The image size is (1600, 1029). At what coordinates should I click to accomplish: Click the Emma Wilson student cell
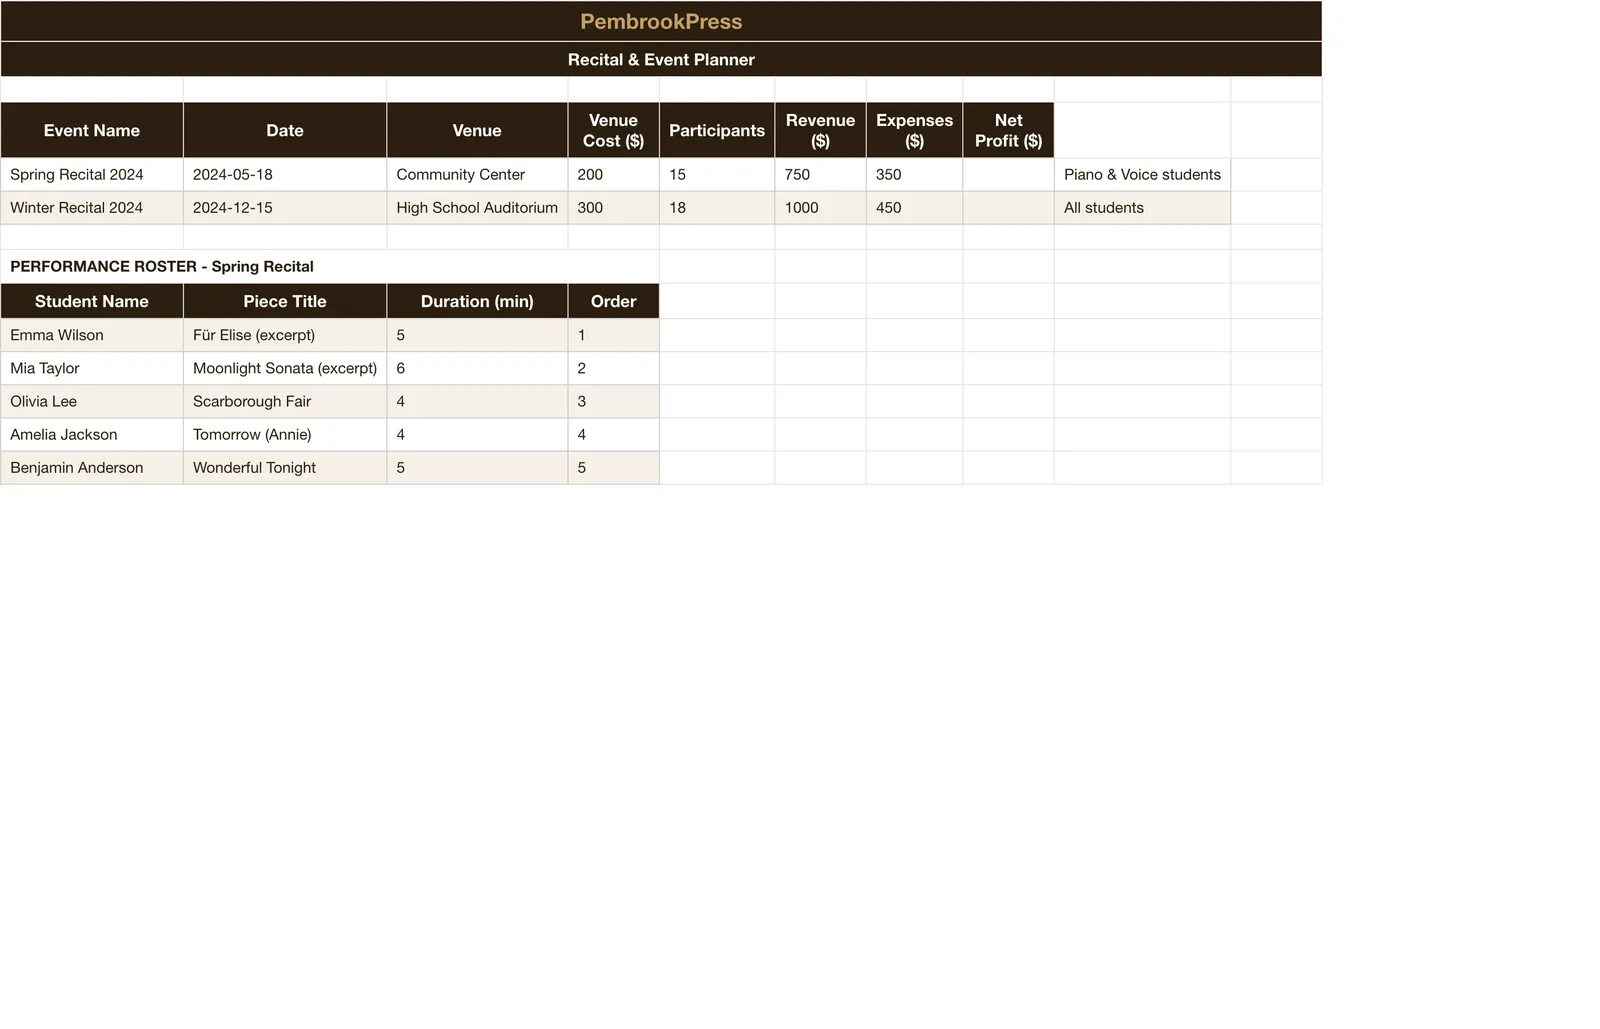(x=92, y=335)
